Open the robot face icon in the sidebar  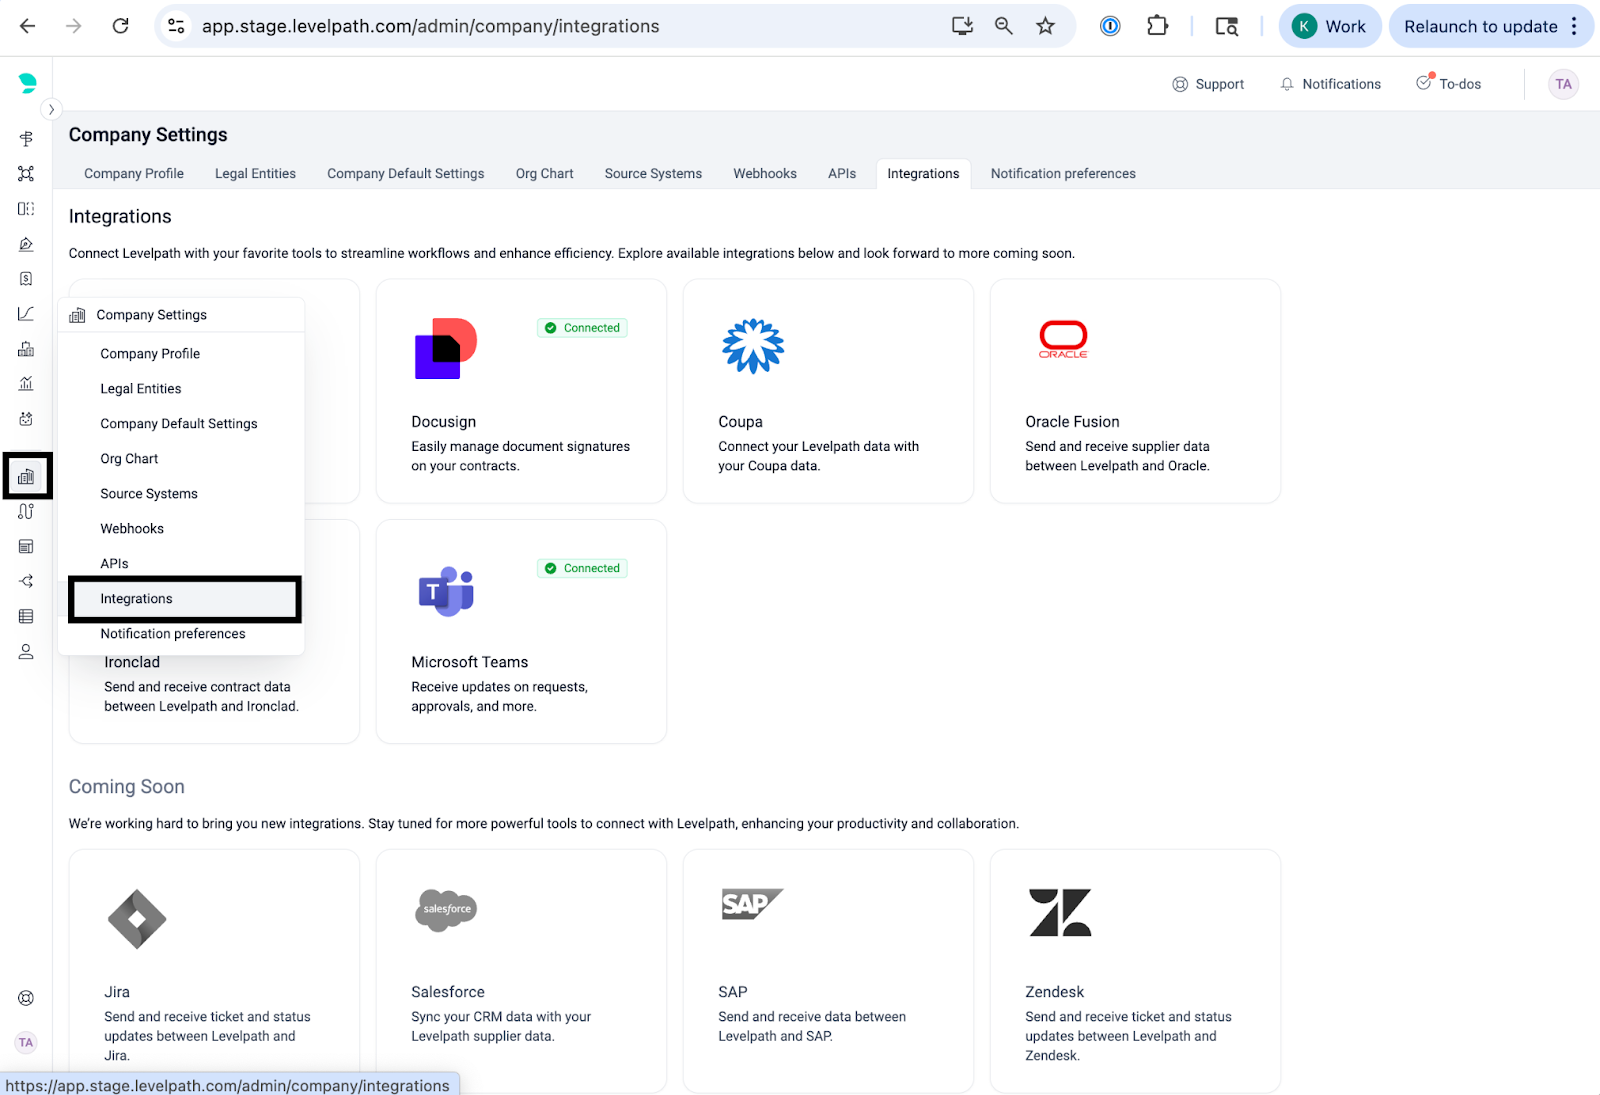(x=26, y=419)
